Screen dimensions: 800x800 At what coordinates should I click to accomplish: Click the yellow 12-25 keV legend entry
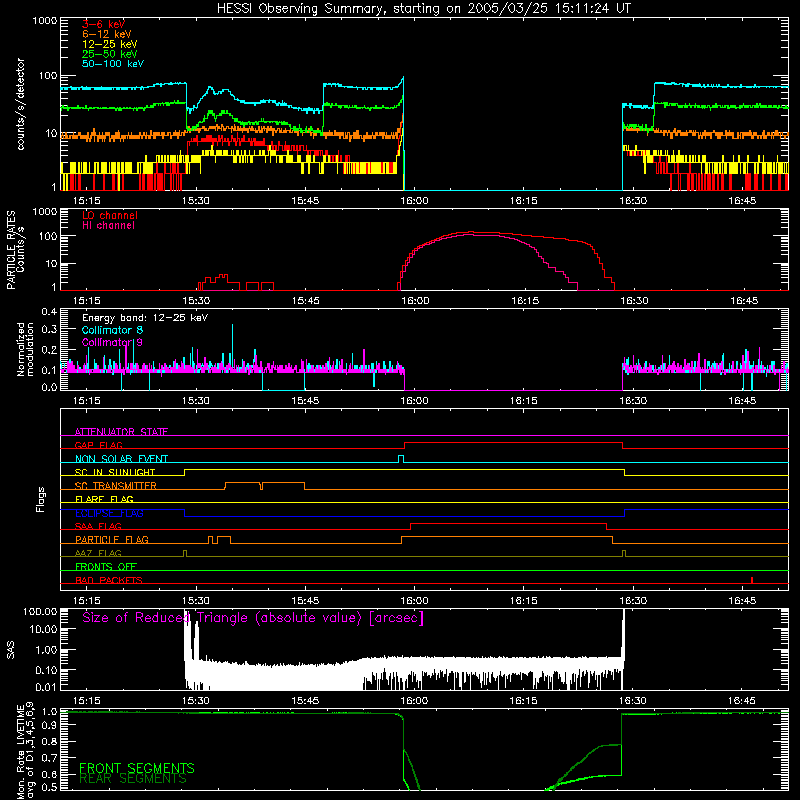coord(109,44)
